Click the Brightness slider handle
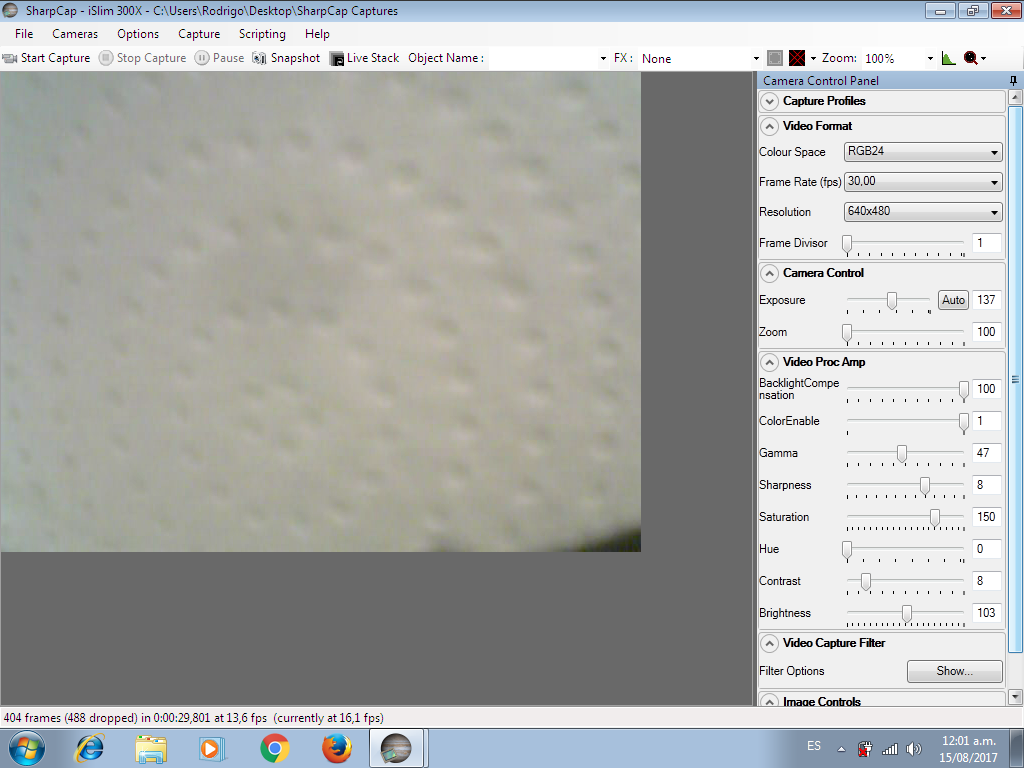This screenshot has height=768, width=1024. pos(906,614)
